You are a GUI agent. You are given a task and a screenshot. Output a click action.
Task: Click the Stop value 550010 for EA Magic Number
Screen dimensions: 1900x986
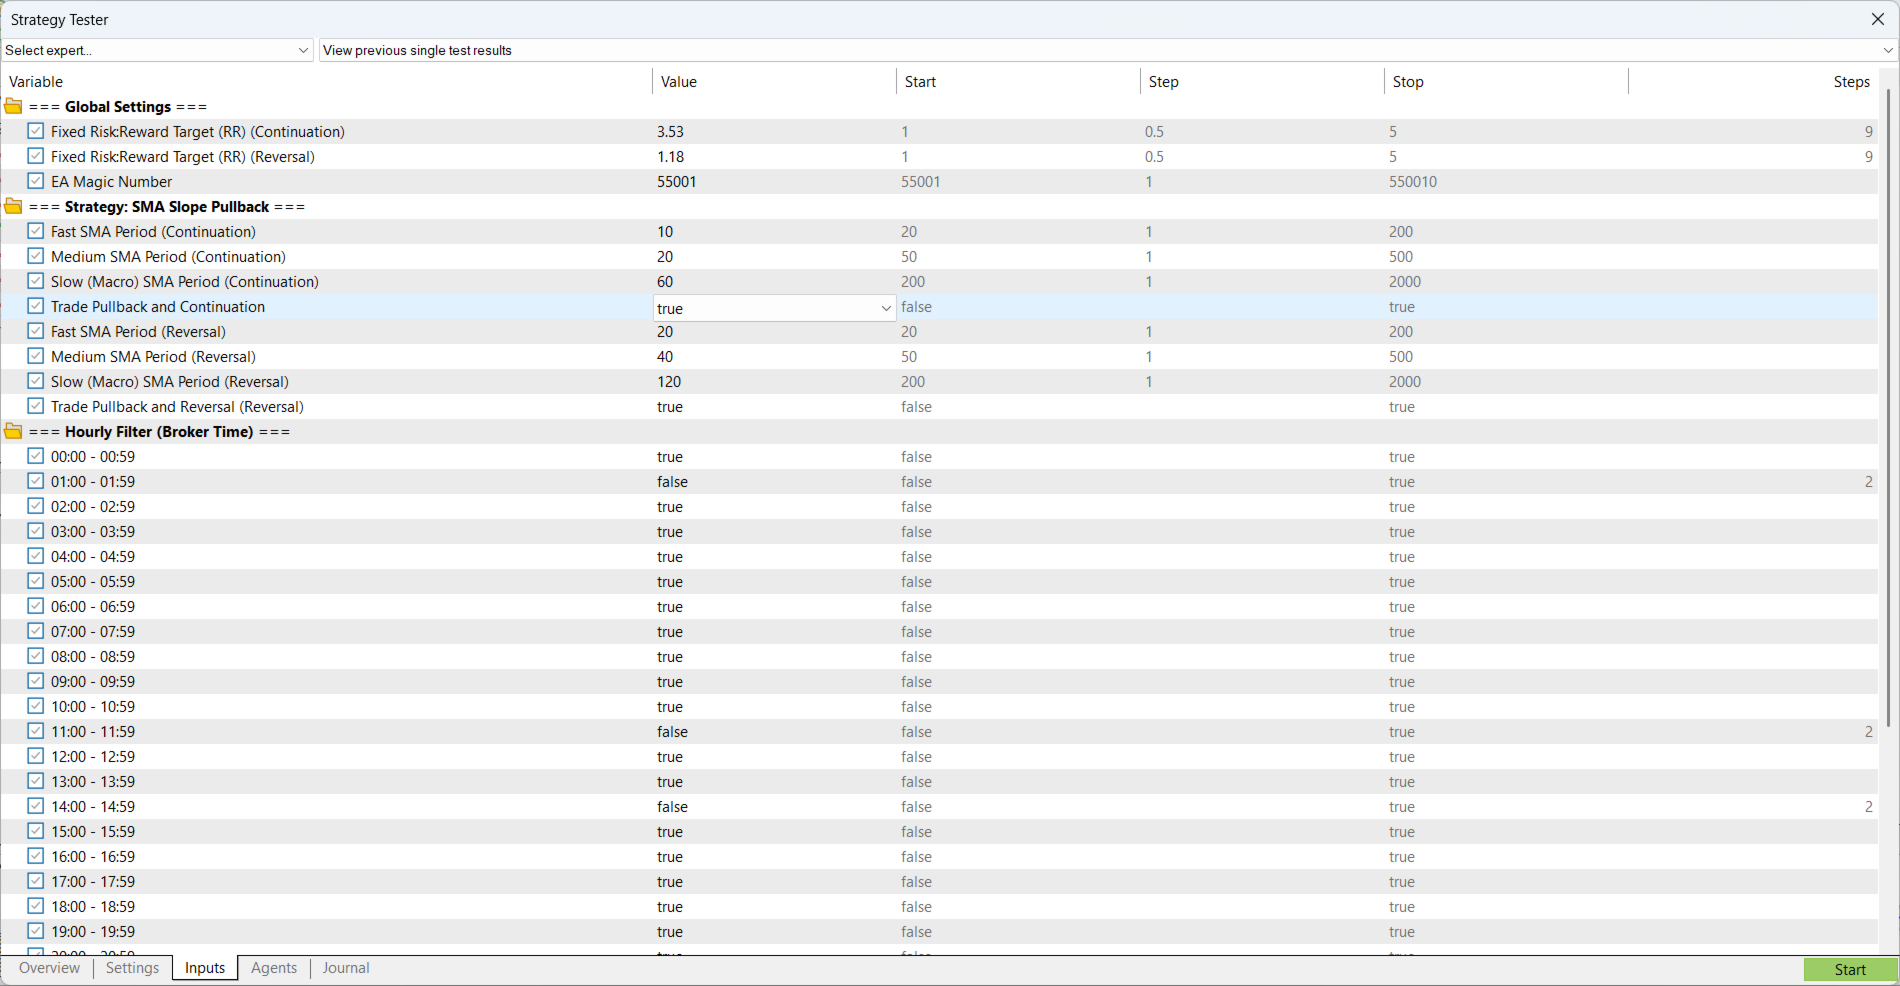[1413, 182]
